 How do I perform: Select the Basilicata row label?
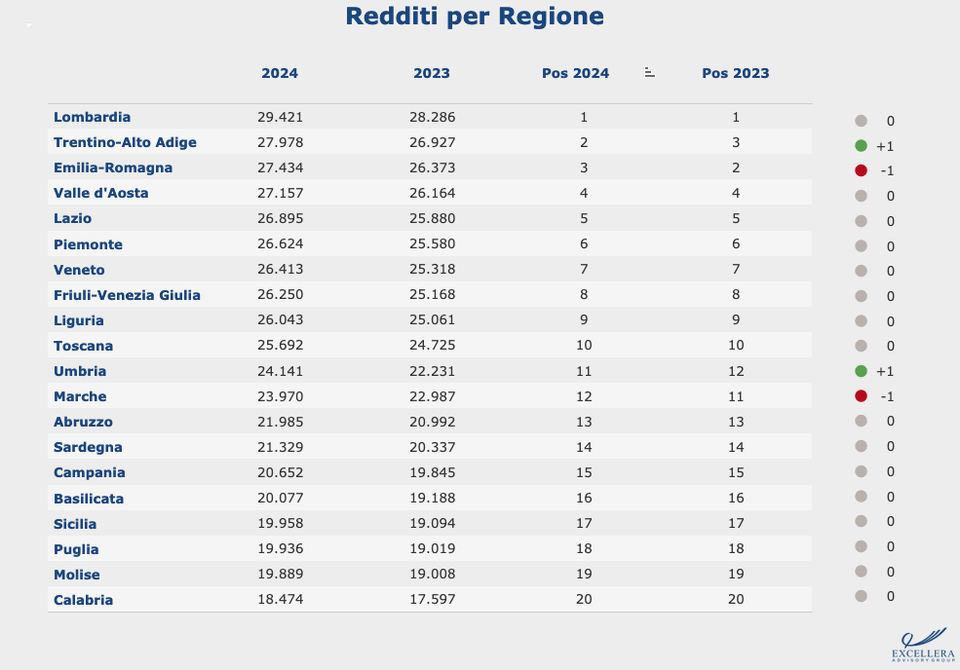point(89,498)
